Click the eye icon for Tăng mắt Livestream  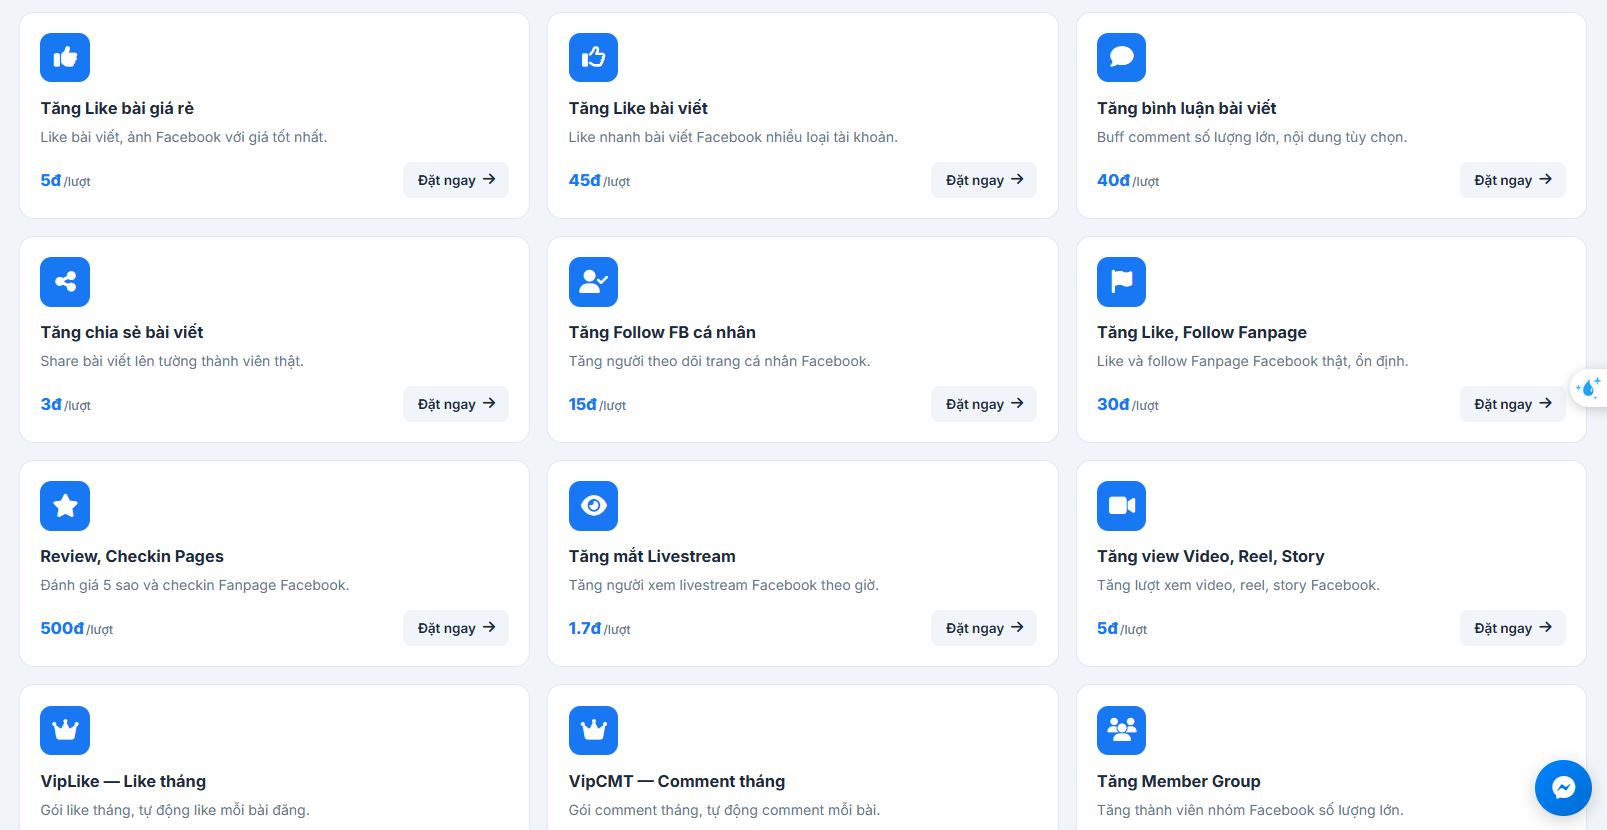593,506
